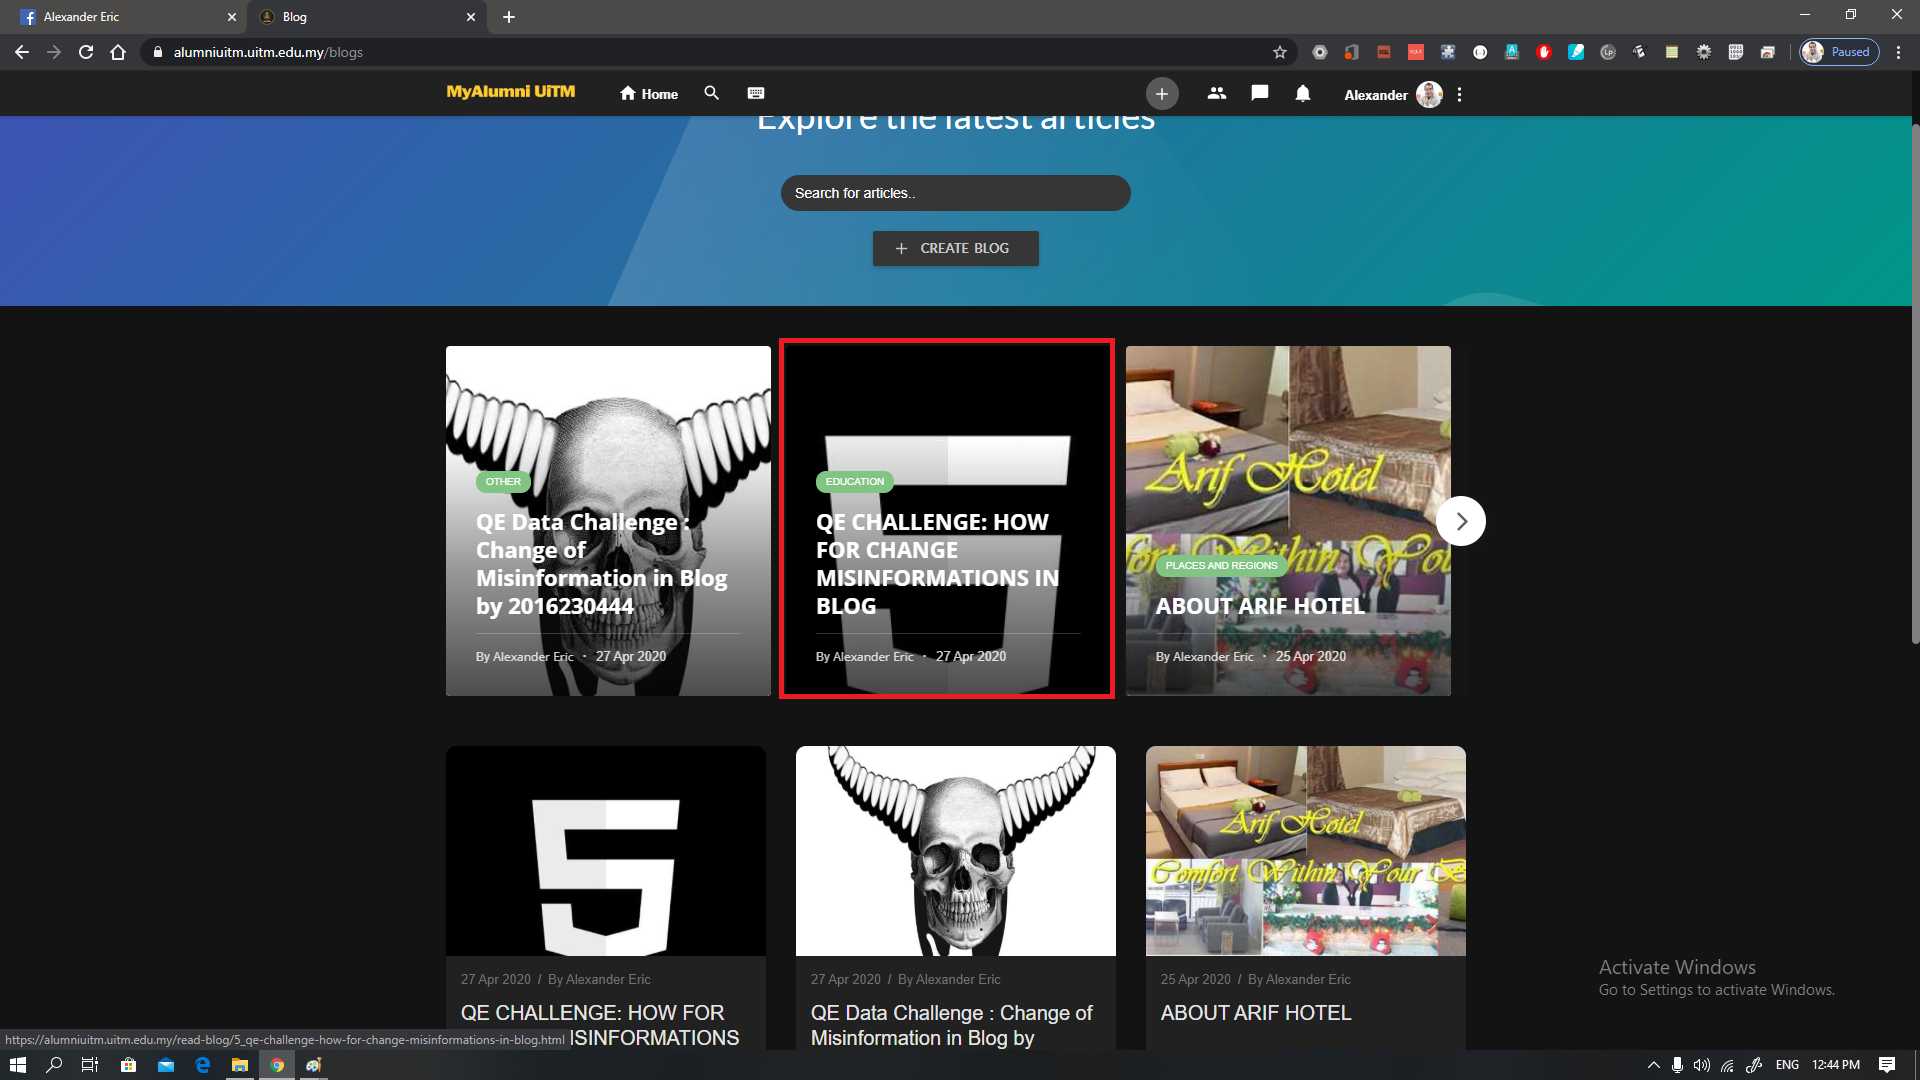1920x1080 pixels.
Task: Select the Blog browser tab
Action: pos(366,17)
